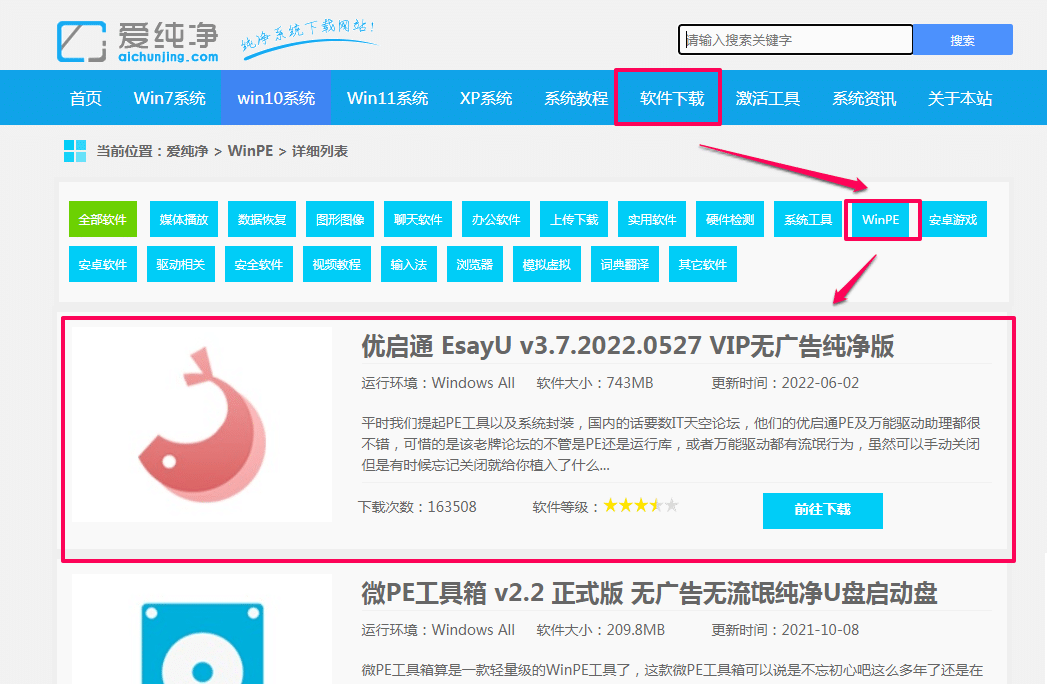The image size is (1047, 684).
Task: Click the 前往下载 download button
Action: pyautogui.click(x=822, y=510)
